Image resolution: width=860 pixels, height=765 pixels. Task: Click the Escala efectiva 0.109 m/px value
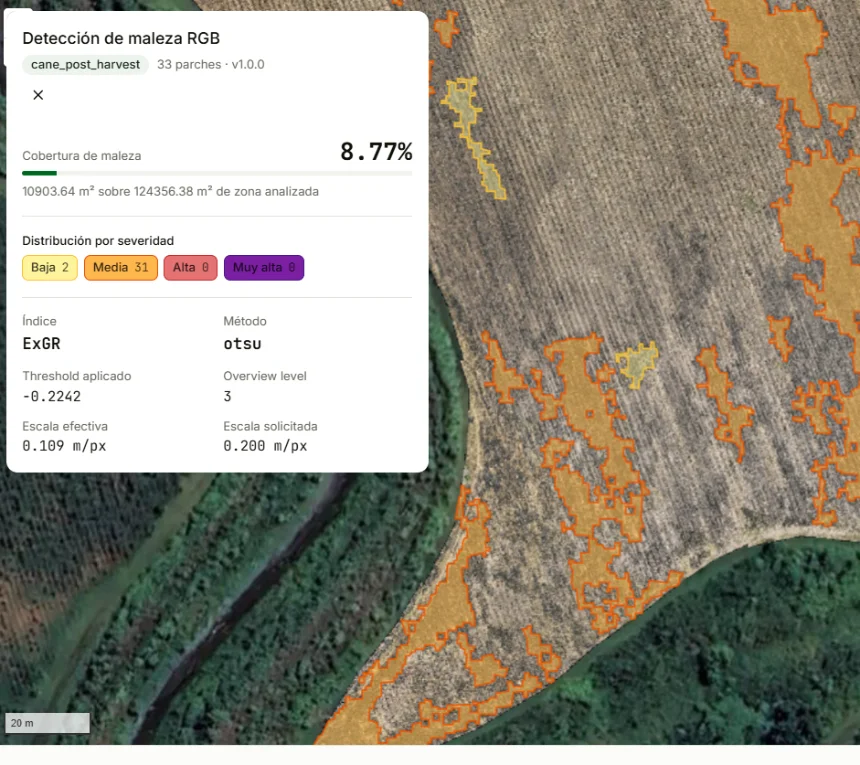click(64, 446)
